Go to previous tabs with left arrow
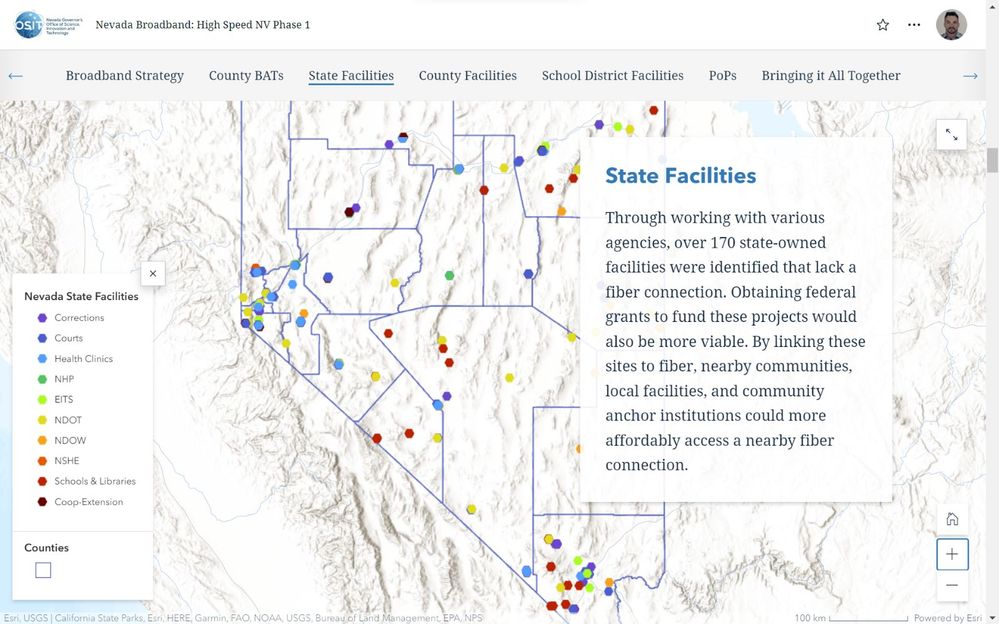The width and height of the screenshot is (999, 624). pos(15,76)
